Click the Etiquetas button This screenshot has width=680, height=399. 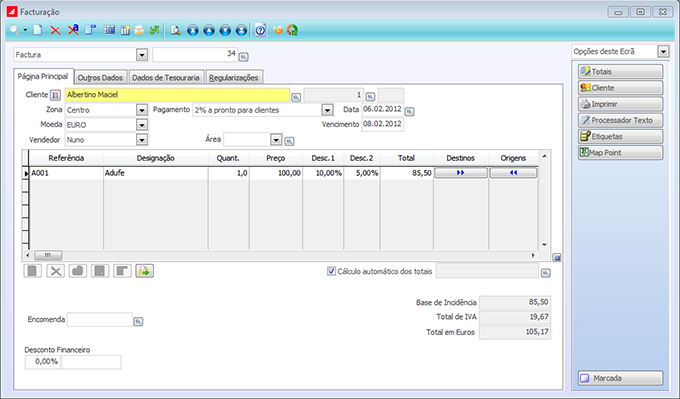[620, 137]
